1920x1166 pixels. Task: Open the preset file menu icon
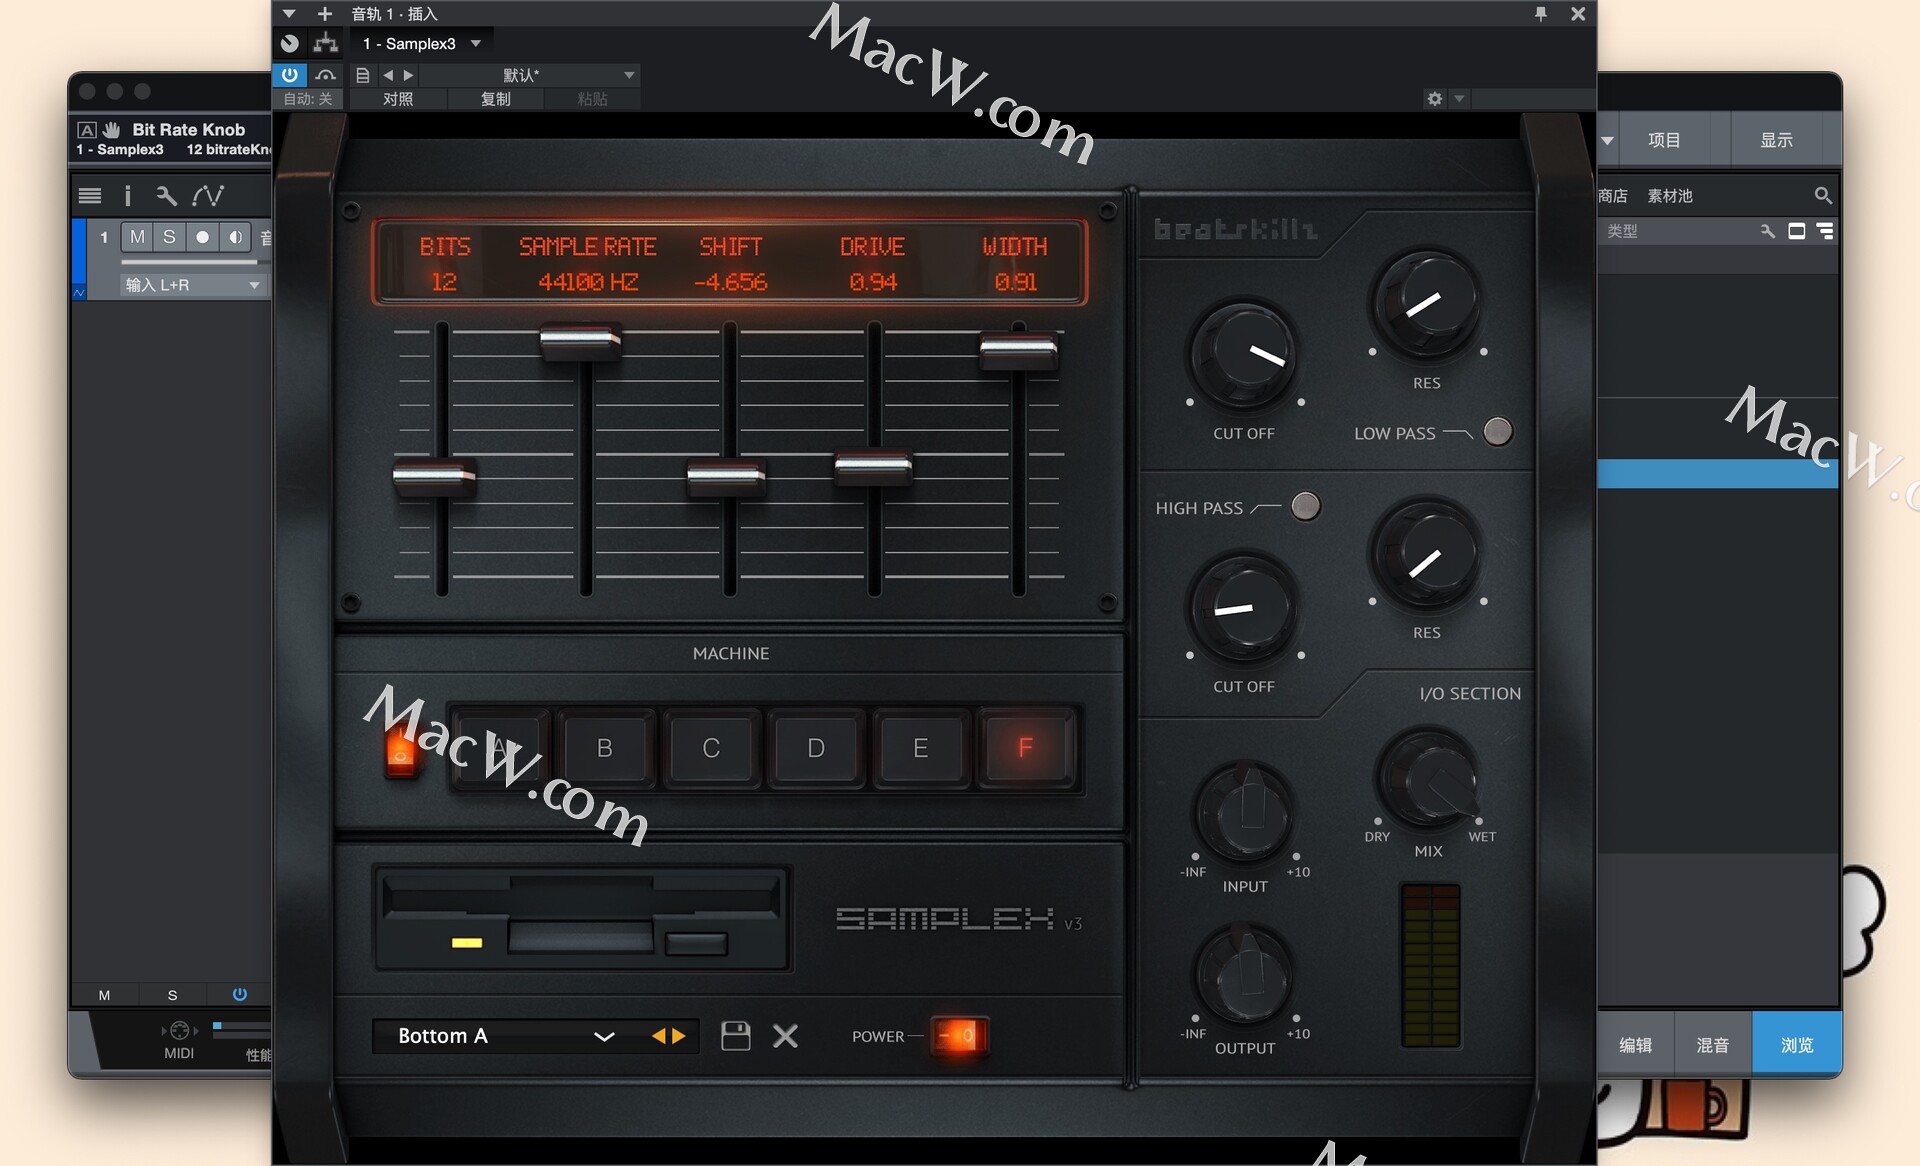(363, 75)
